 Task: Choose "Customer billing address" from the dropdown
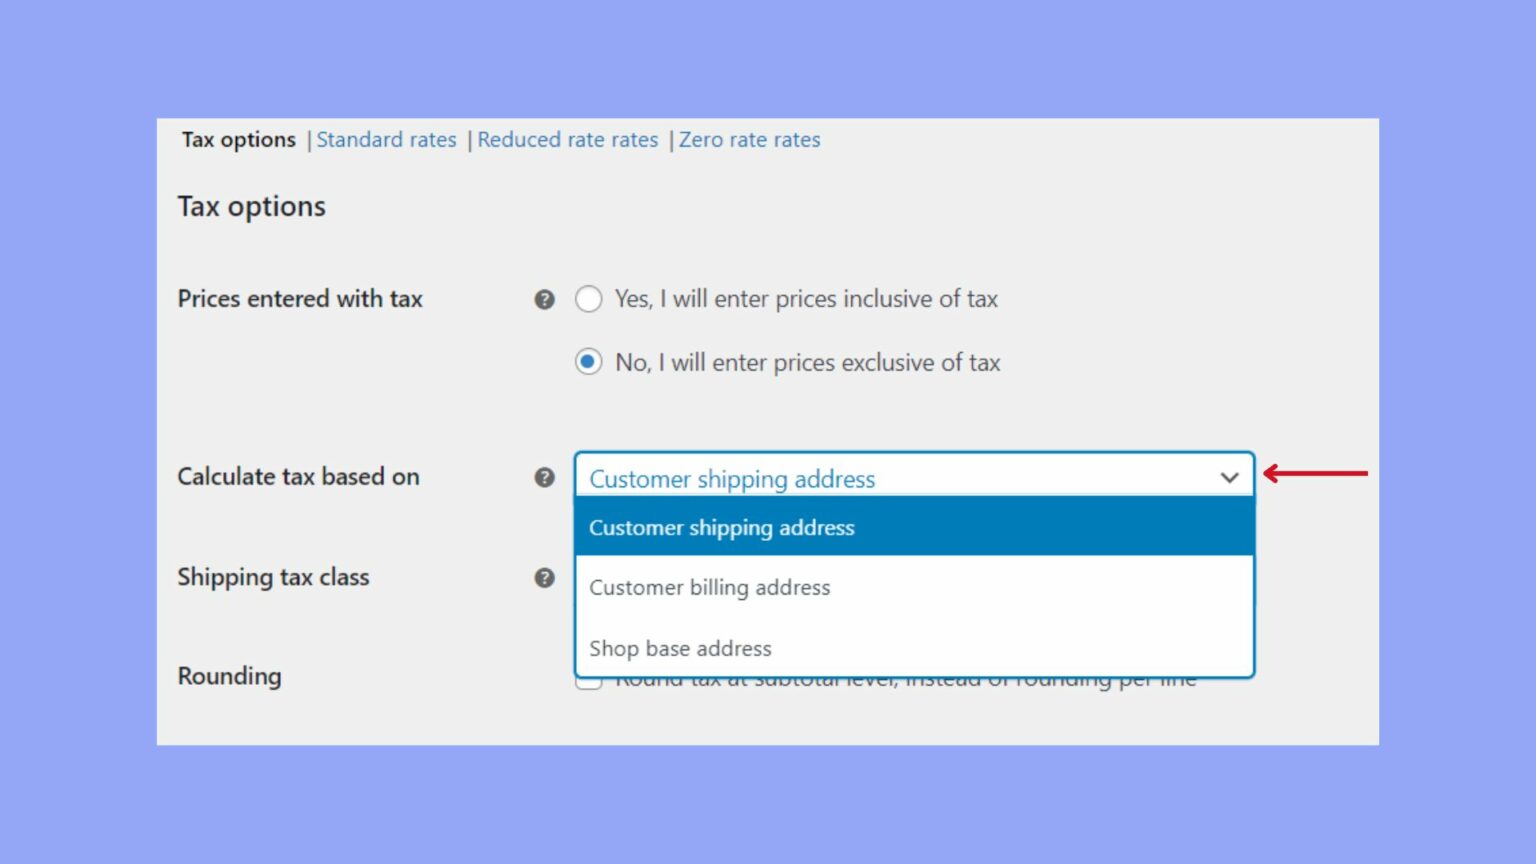coord(710,588)
